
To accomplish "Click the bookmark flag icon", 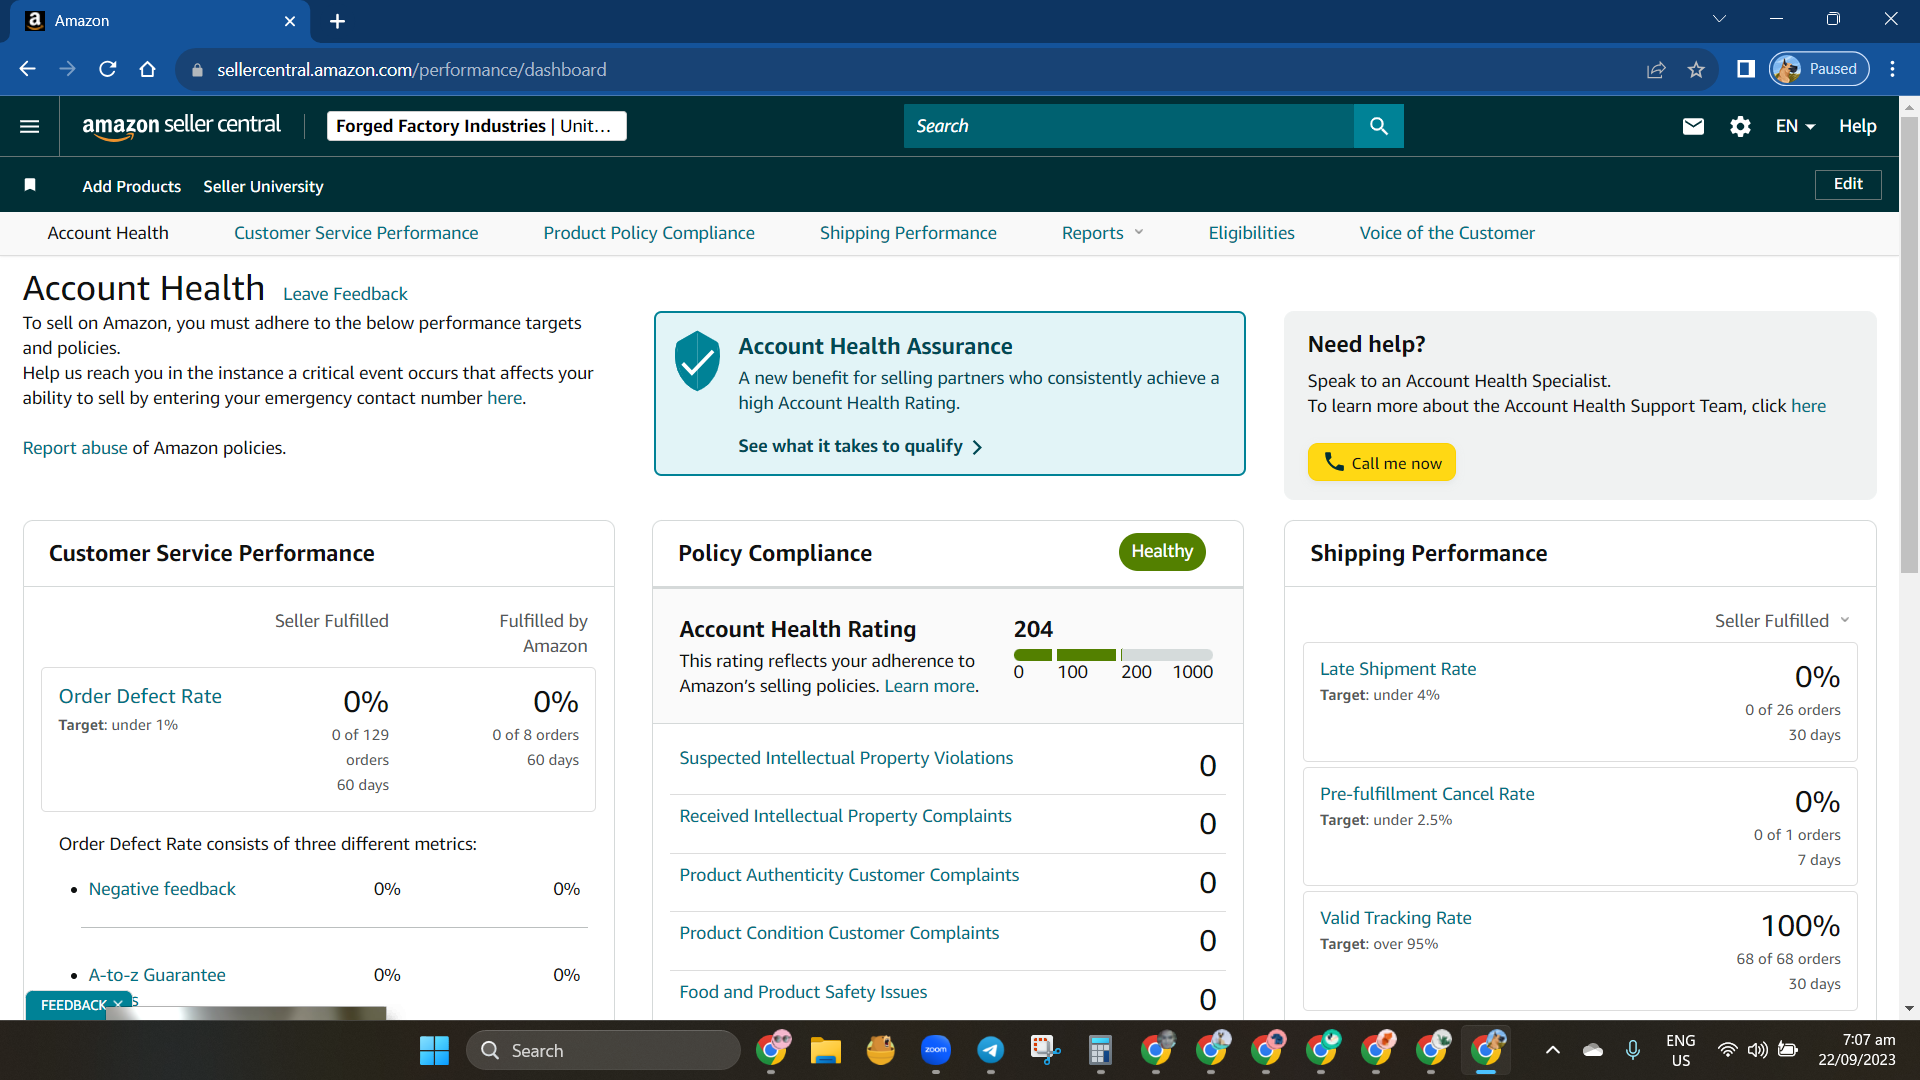I will point(30,185).
